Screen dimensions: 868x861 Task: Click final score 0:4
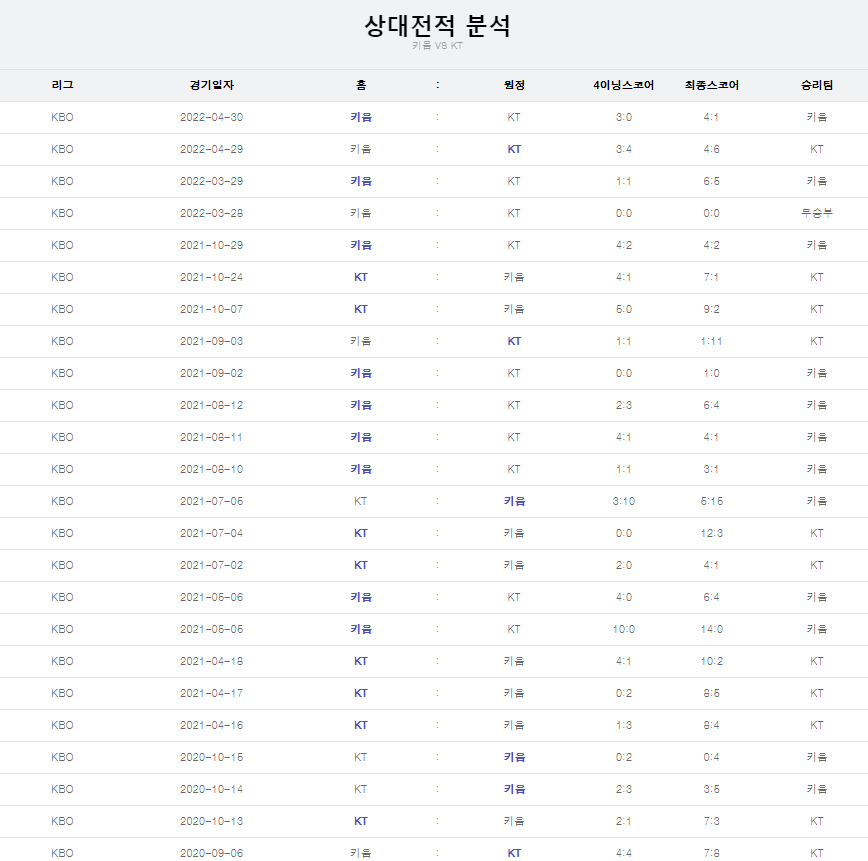pyautogui.click(x=711, y=757)
